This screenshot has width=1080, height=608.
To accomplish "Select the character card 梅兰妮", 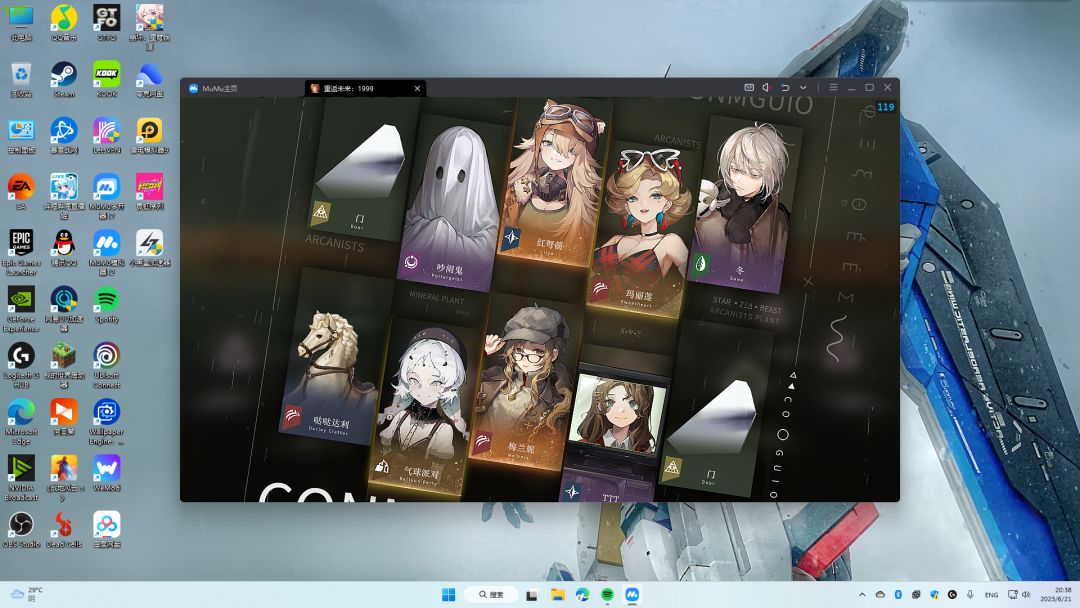I will [x=526, y=382].
